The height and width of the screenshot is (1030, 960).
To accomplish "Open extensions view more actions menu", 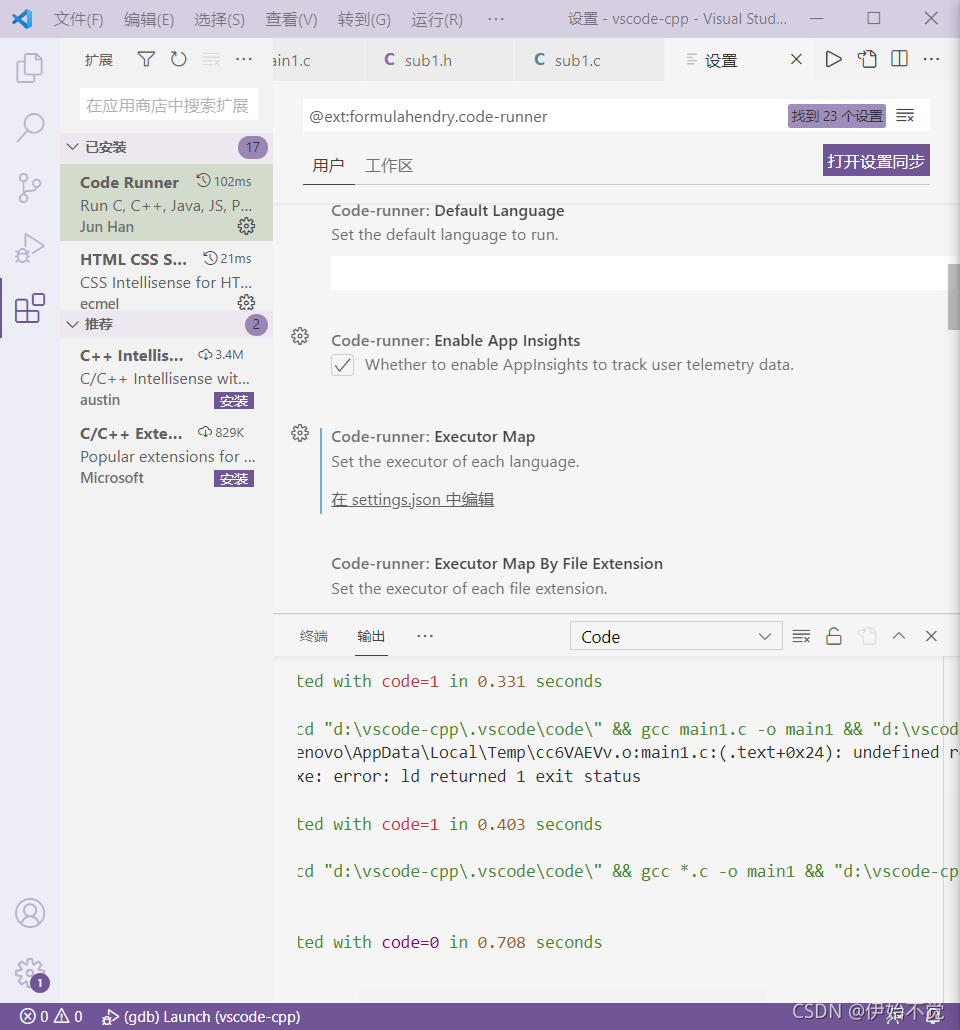I will (244, 59).
